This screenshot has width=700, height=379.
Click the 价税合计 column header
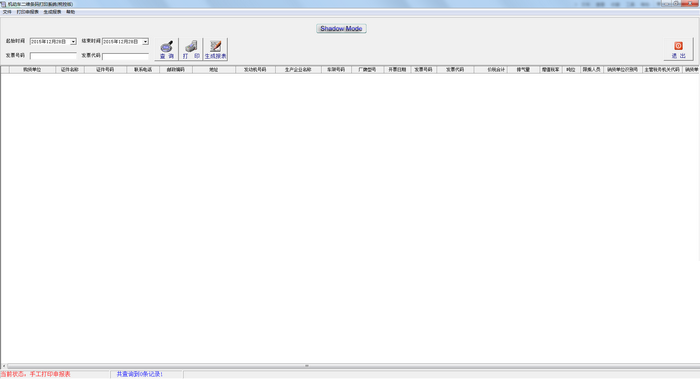click(491, 70)
